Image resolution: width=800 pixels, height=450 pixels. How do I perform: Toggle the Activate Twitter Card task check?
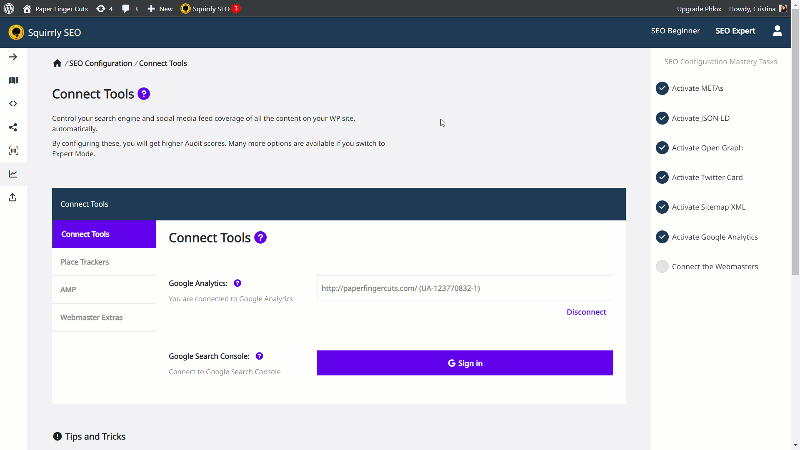coord(662,177)
